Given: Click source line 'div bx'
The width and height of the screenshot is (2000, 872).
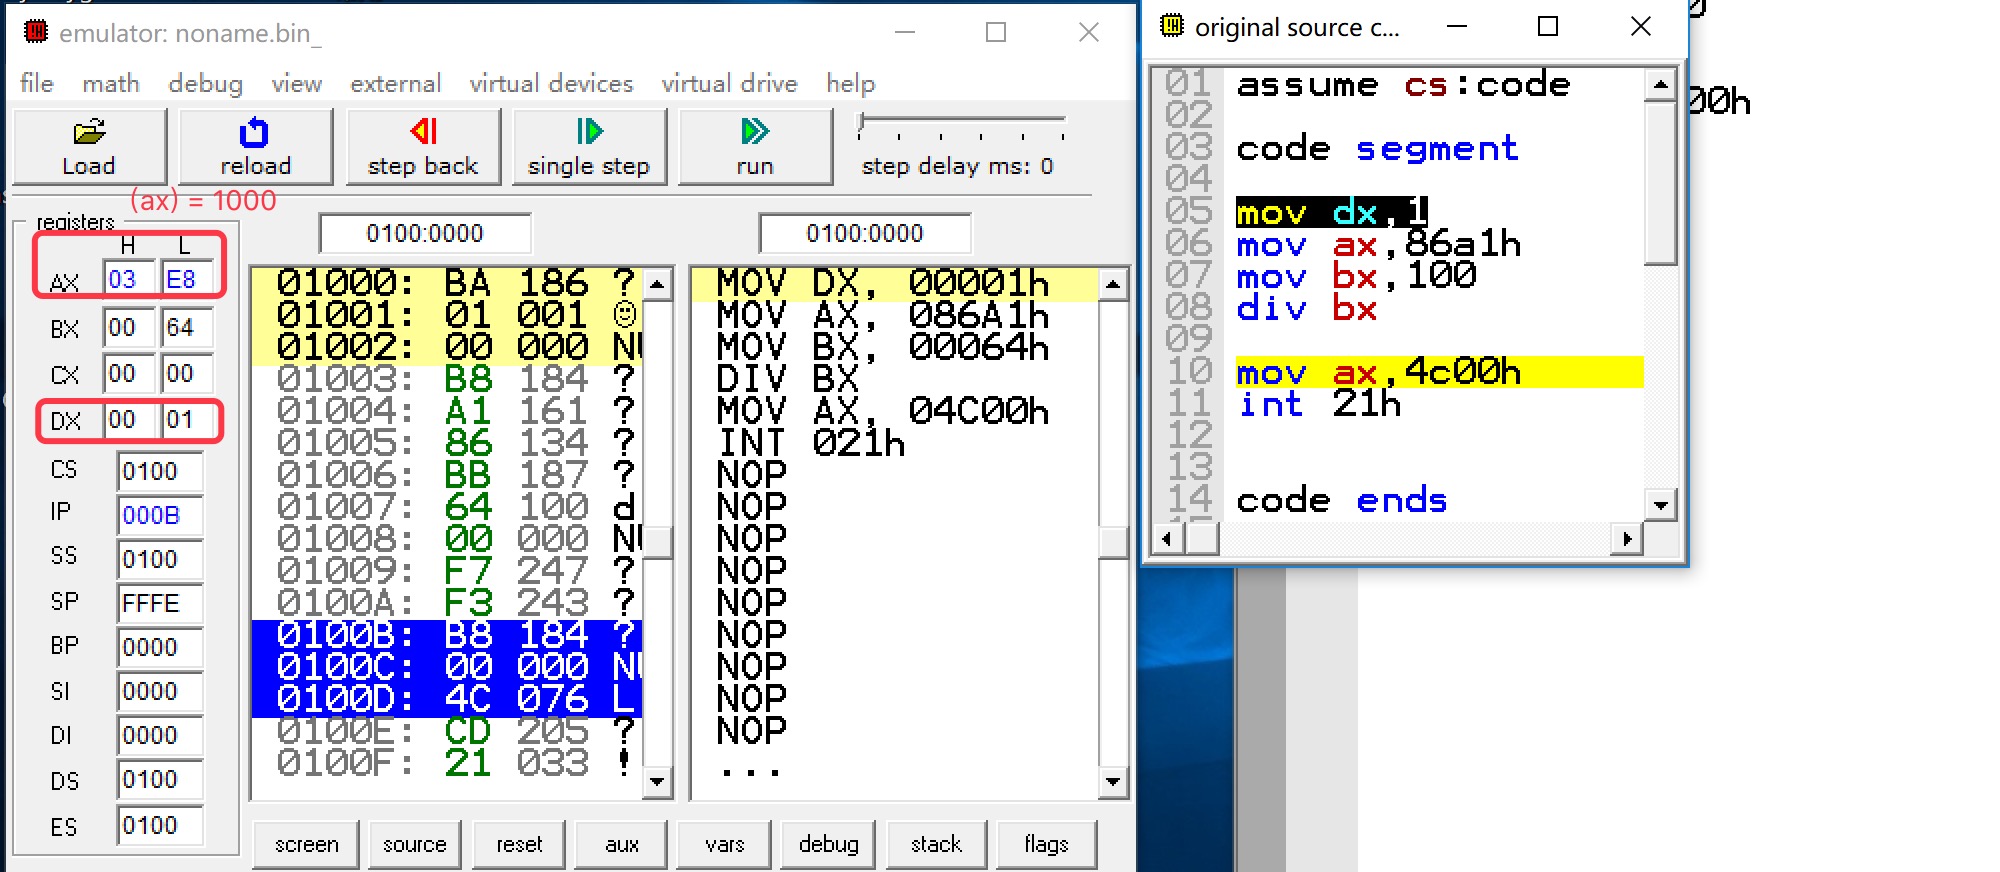Looking at the screenshot, I should tap(1307, 308).
